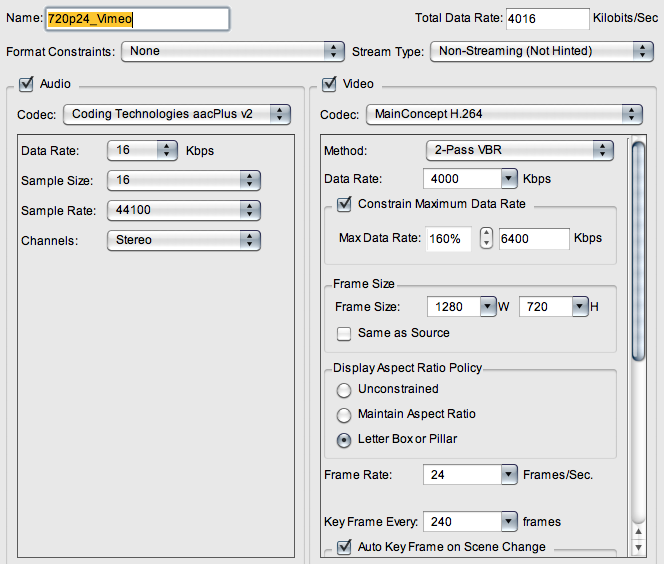Screen dimensions: 664x564
Task: Toggle the Audio checkbox
Action: click(x=26, y=85)
